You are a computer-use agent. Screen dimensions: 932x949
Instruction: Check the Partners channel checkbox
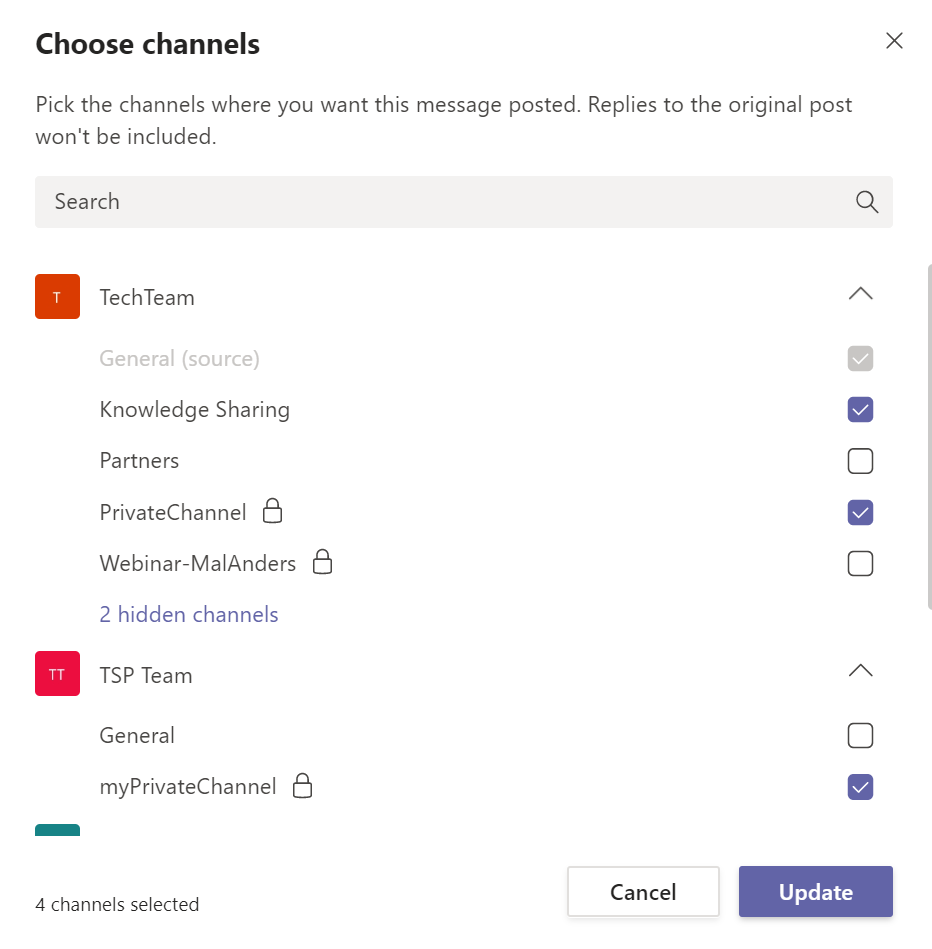(x=860, y=461)
